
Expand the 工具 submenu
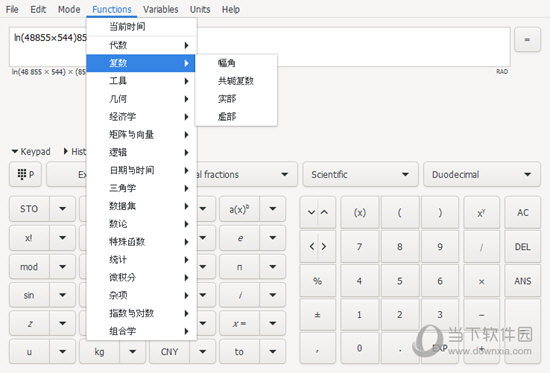[x=141, y=81]
